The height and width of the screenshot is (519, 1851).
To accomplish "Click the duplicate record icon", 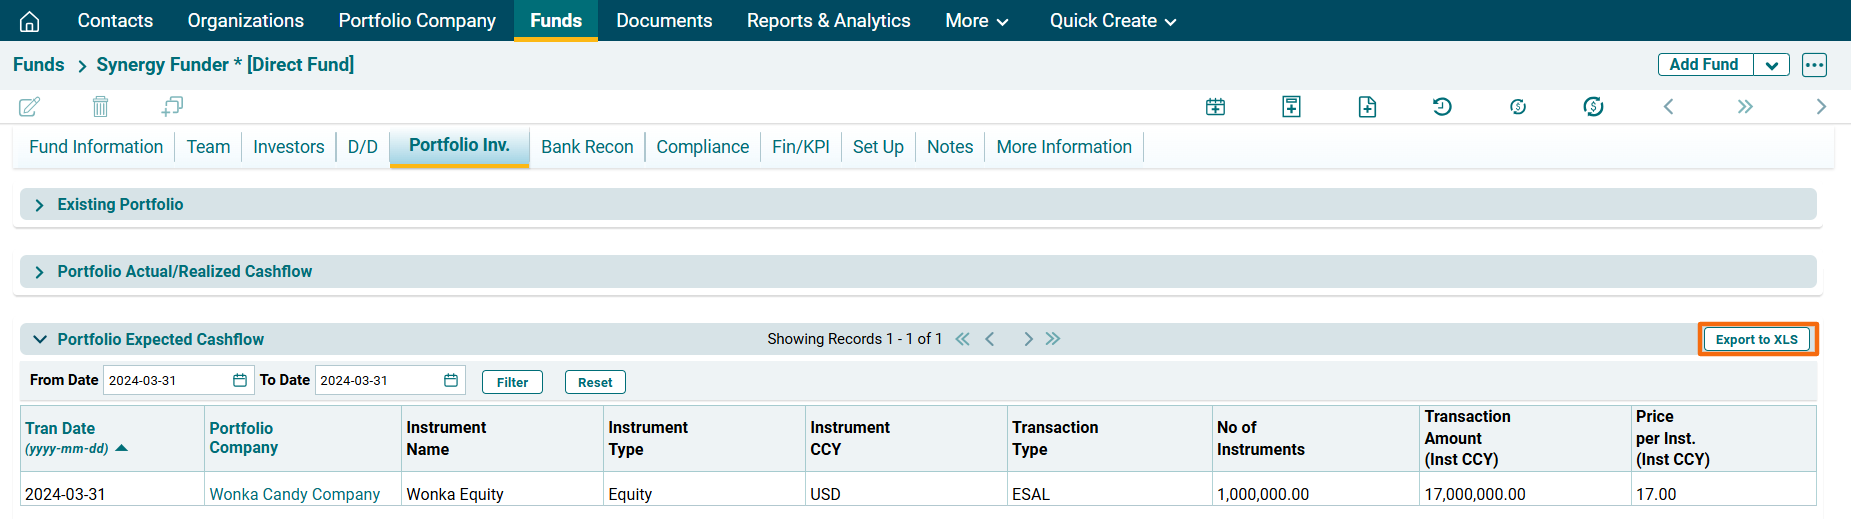I will tap(172, 106).
